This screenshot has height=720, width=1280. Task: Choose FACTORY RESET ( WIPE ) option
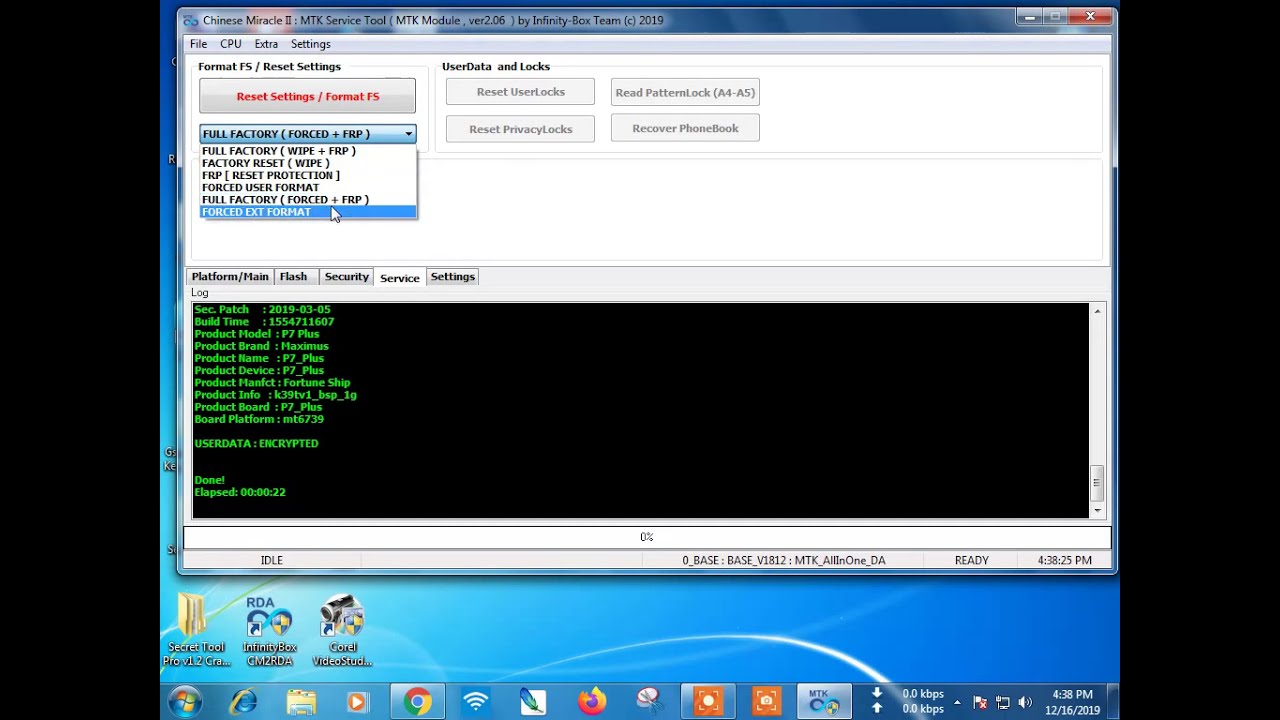pos(308,163)
